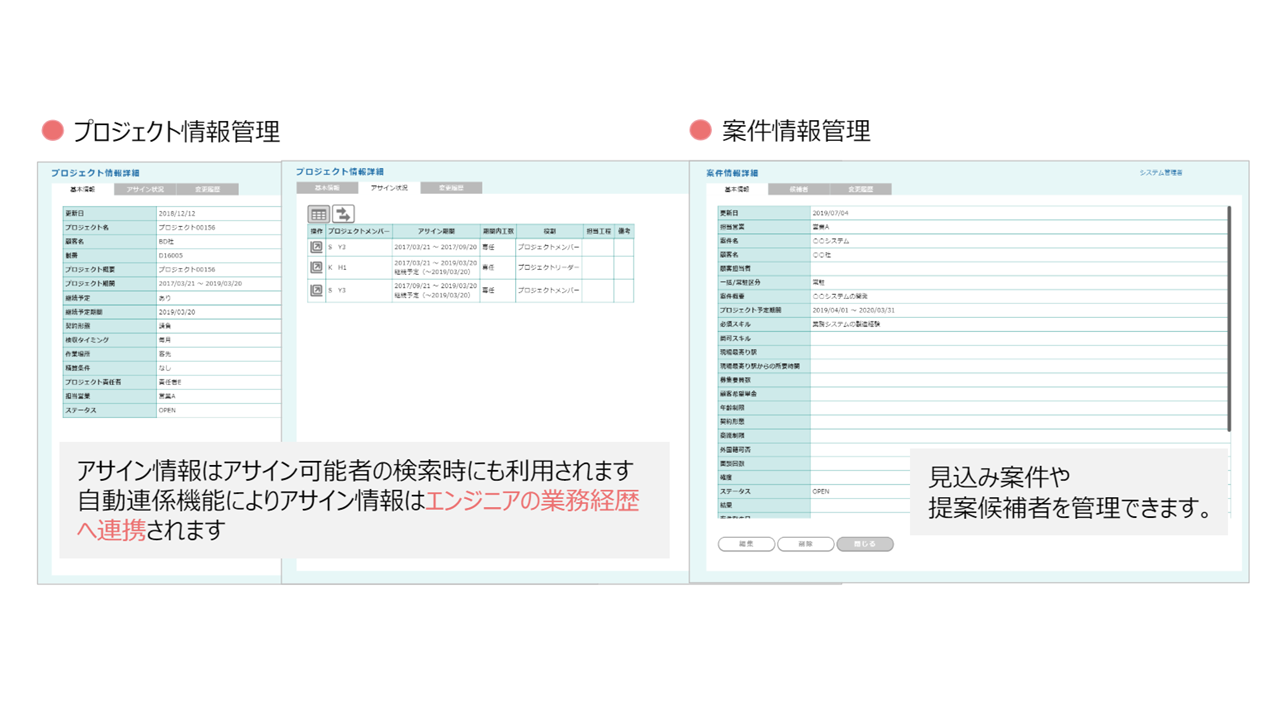Click プロジェクトメンバー column header
Viewport: 1280px width, 720px height.
point(358,231)
